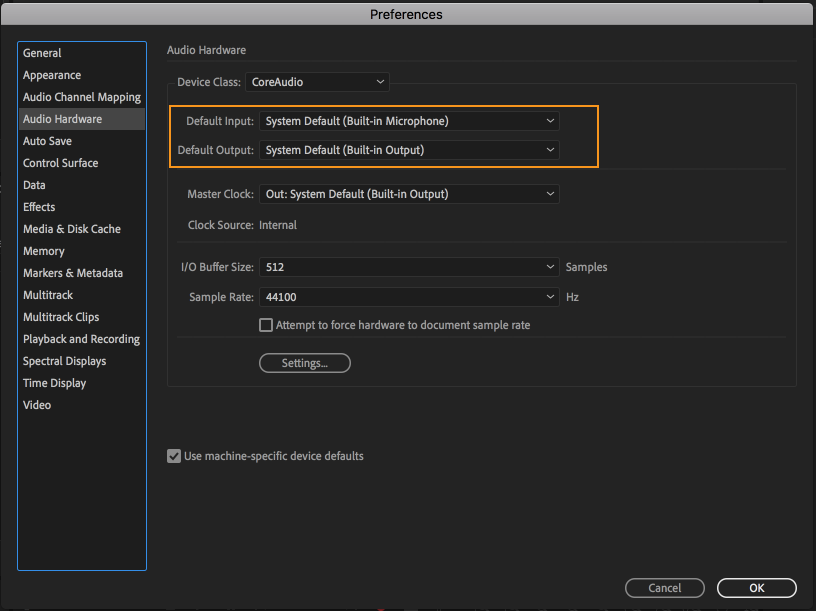The height and width of the screenshot is (611, 816).
Task: Click the Settings... button
Action: (x=305, y=363)
